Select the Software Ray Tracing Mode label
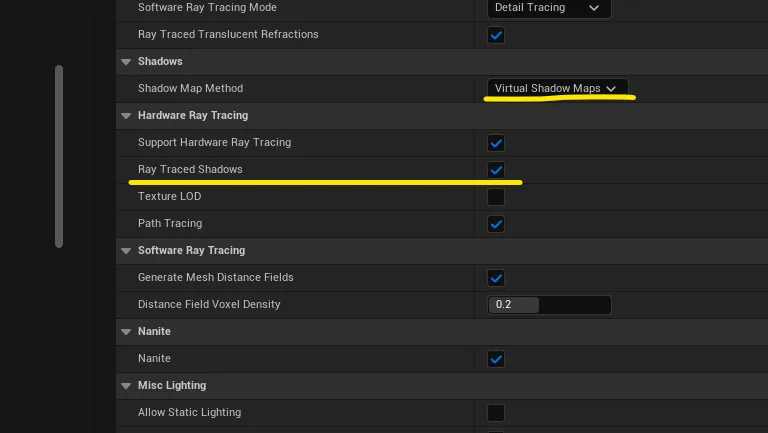Image resolution: width=768 pixels, height=433 pixels. pyautogui.click(x=207, y=7)
